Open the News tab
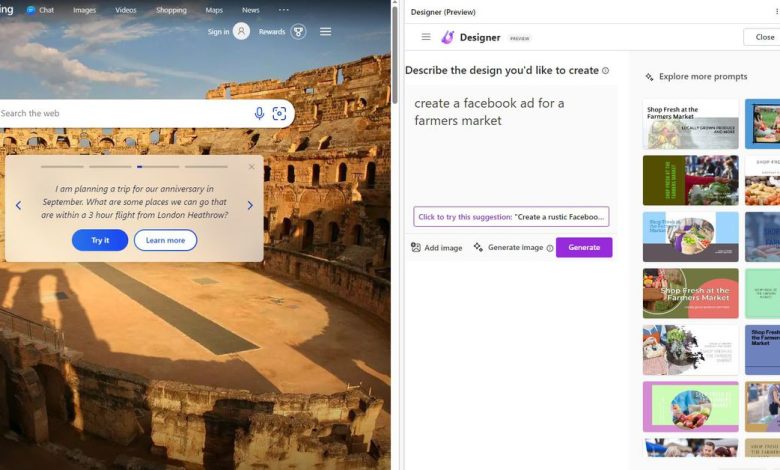The height and width of the screenshot is (470, 780). 251,10
